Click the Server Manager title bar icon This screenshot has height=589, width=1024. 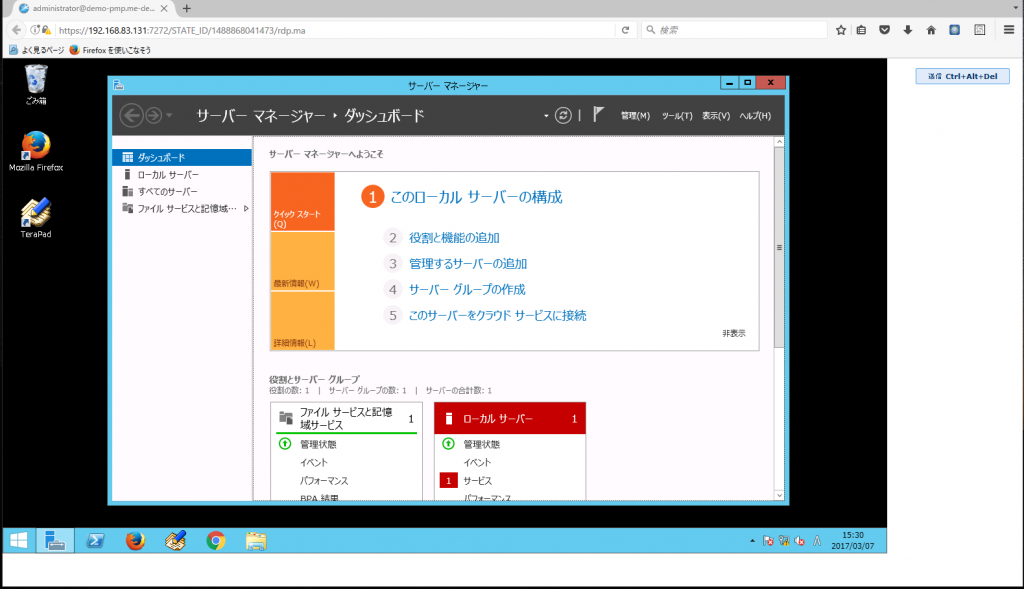point(118,85)
